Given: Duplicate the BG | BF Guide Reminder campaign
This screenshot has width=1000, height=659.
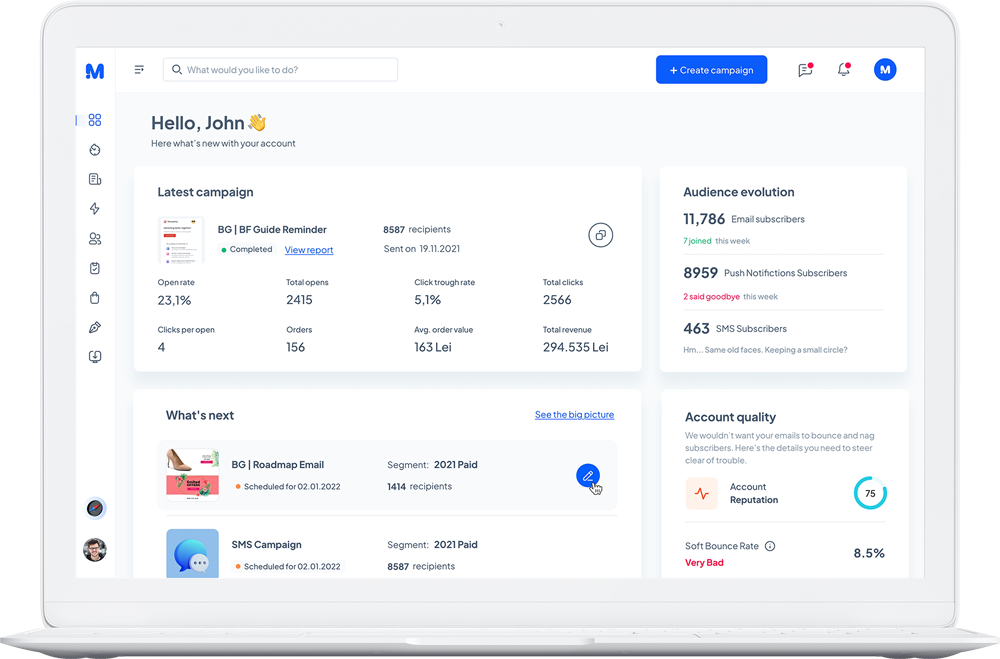Looking at the screenshot, I should click(x=600, y=235).
